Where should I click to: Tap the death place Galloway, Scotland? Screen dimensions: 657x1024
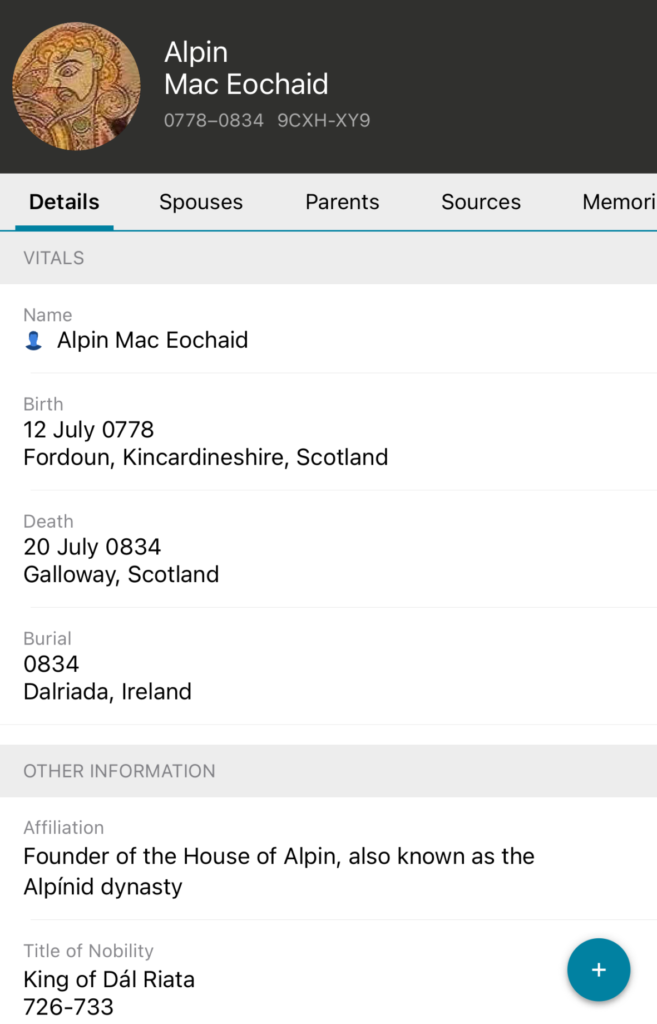(x=121, y=575)
